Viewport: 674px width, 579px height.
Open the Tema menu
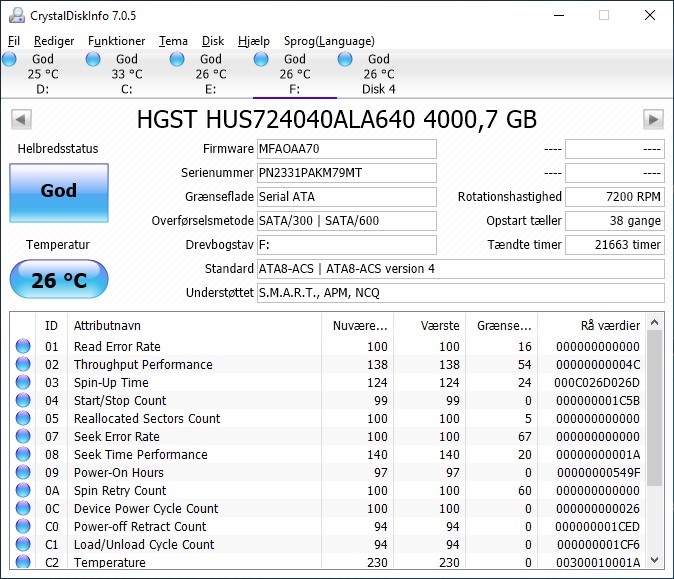coord(173,41)
